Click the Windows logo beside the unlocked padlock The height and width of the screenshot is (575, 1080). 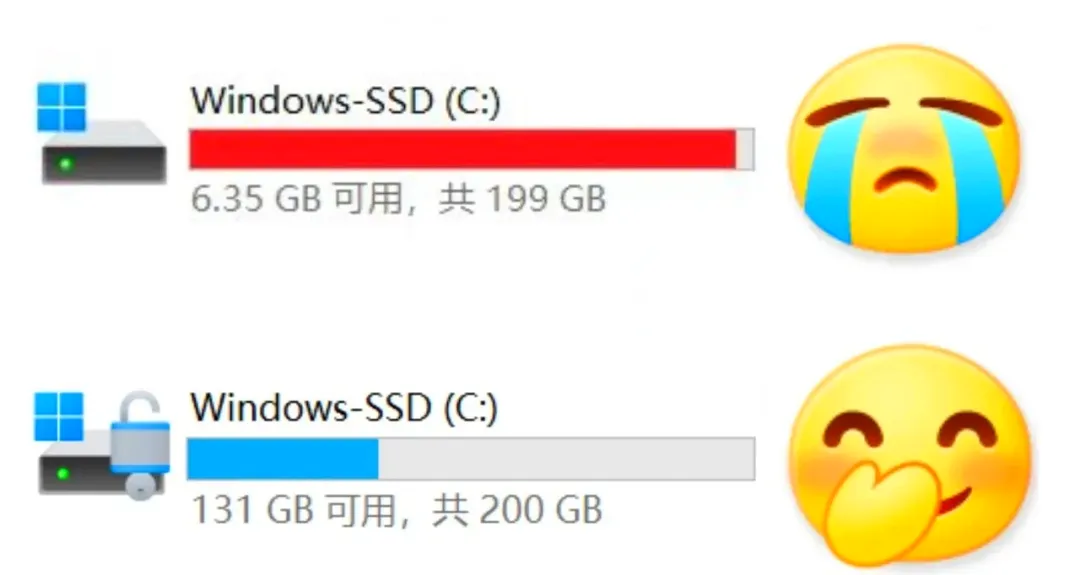(x=59, y=417)
